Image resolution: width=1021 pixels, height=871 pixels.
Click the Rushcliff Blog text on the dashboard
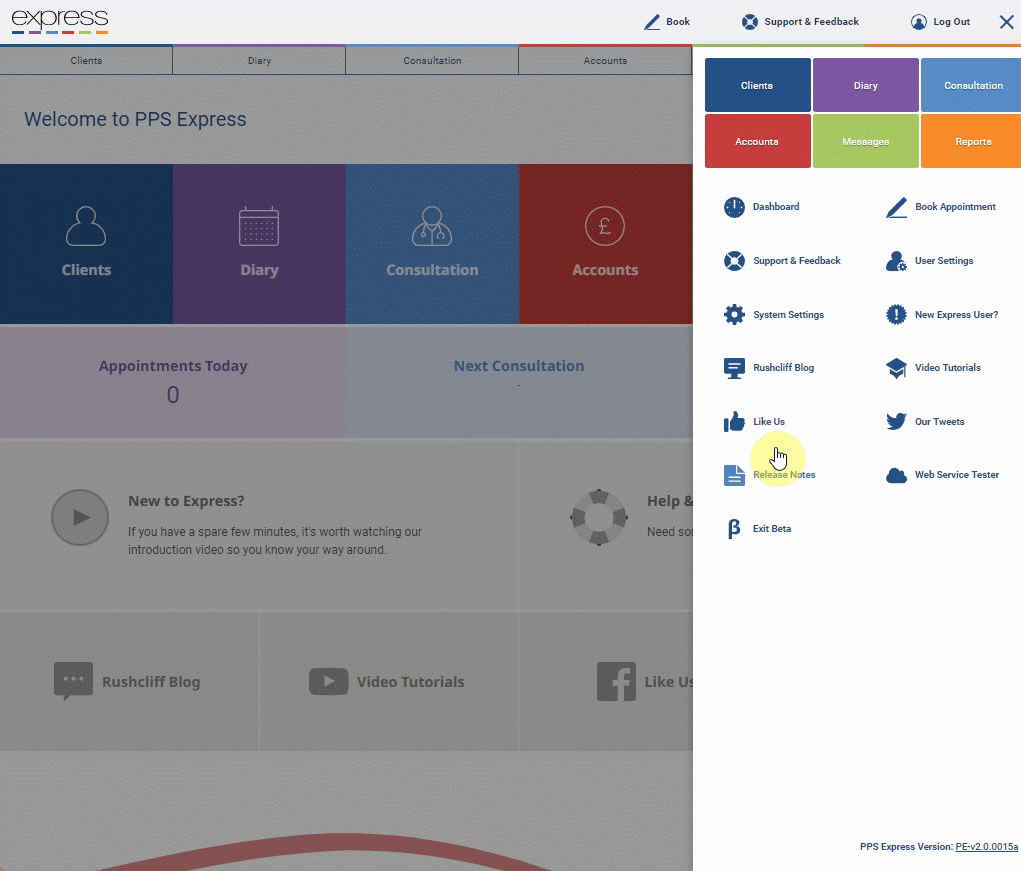coord(151,682)
